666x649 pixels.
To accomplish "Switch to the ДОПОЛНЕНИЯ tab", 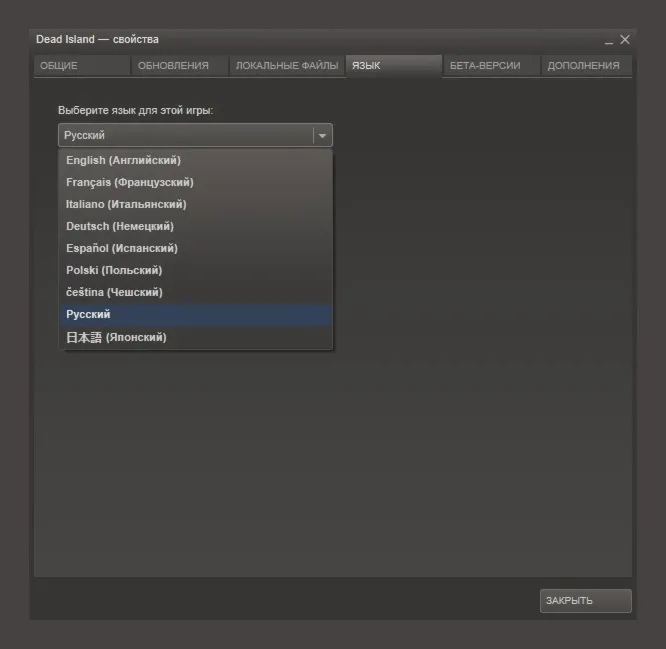I will (587, 66).
